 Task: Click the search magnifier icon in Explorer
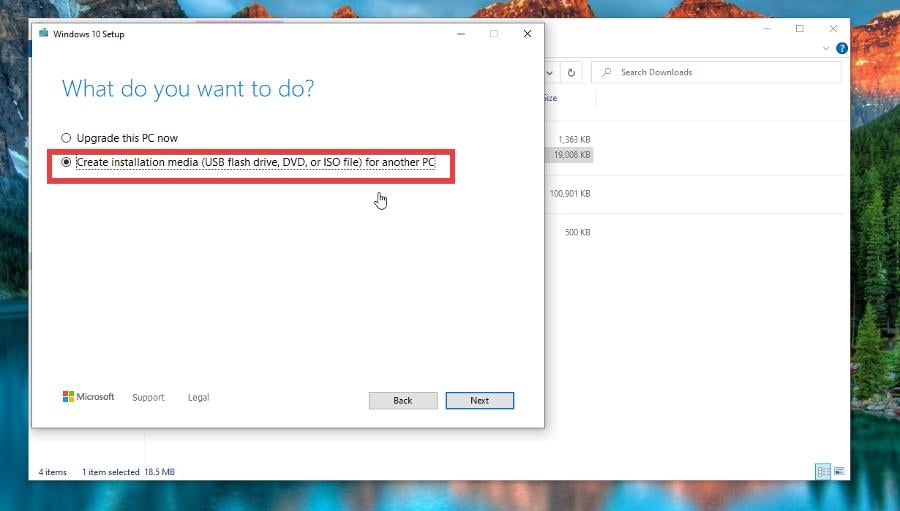606,72
